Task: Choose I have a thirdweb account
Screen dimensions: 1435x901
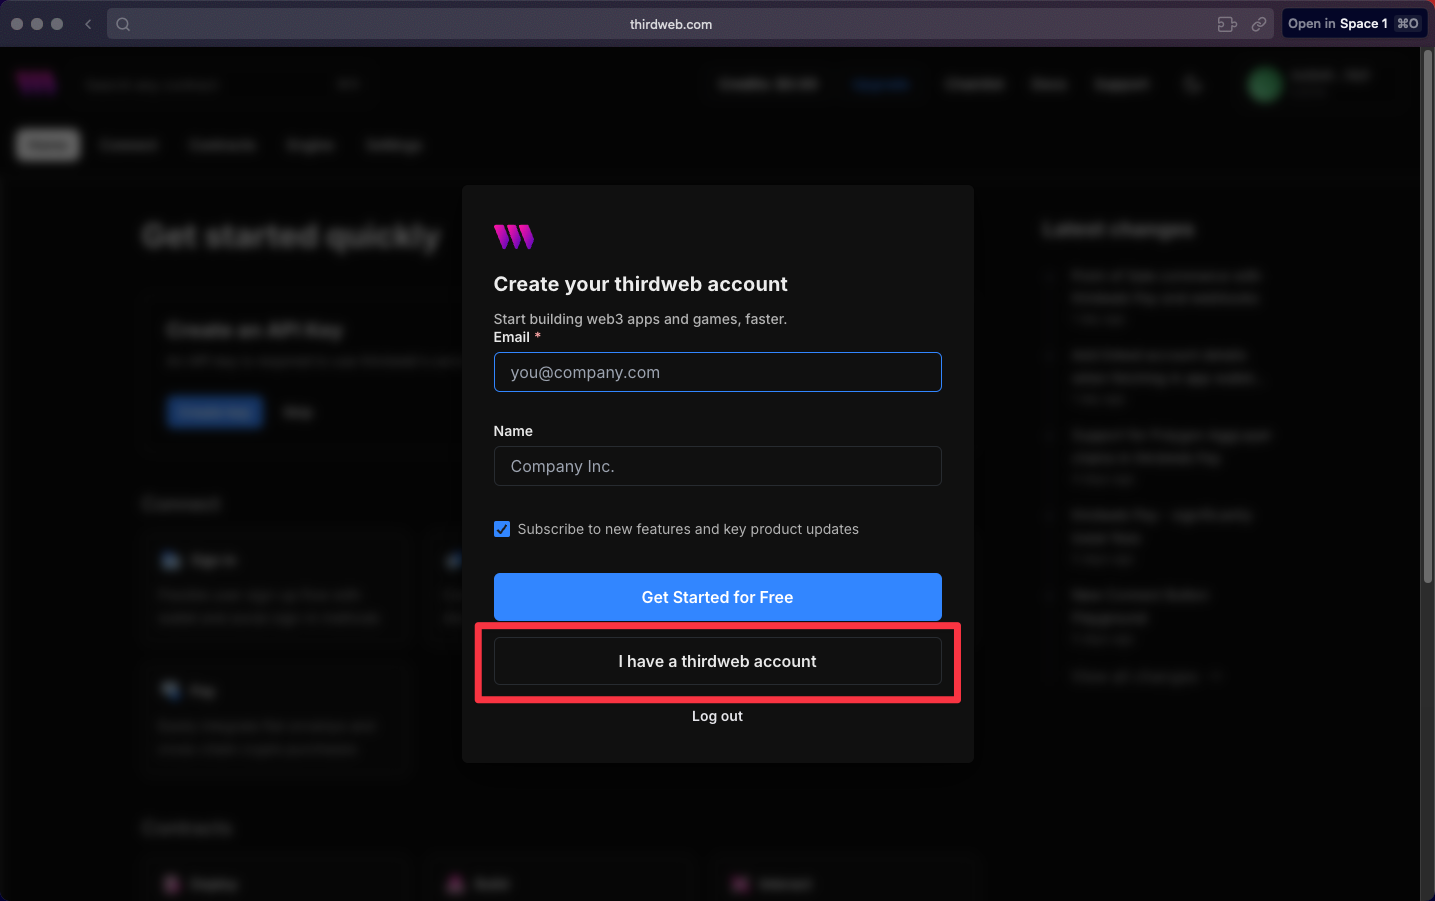Action: click(718, 661)
